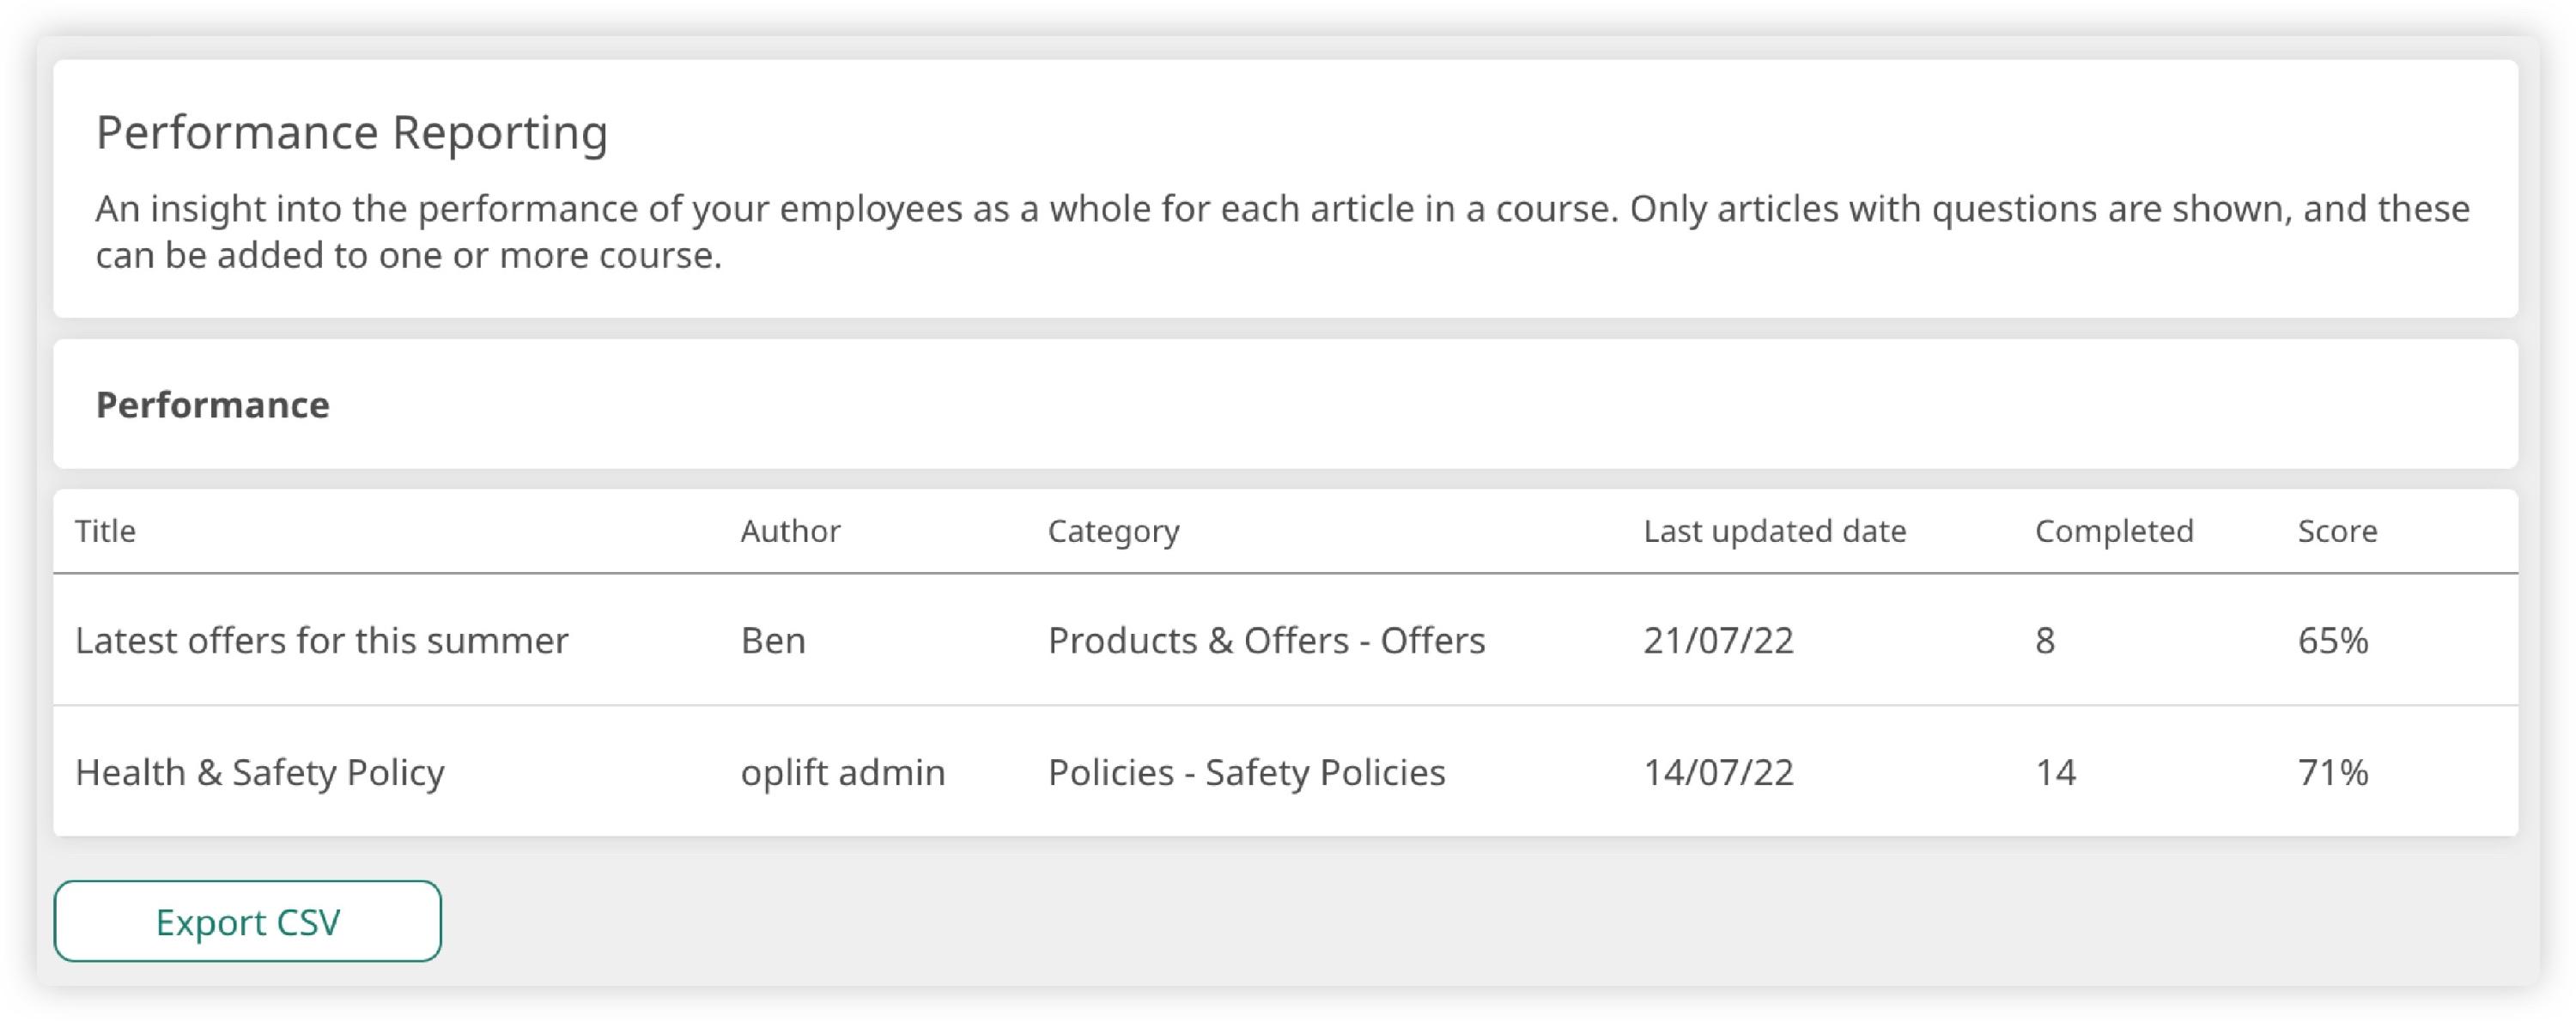Click completed count 8
The image size is (2576, 1022).
[2045, 640]
